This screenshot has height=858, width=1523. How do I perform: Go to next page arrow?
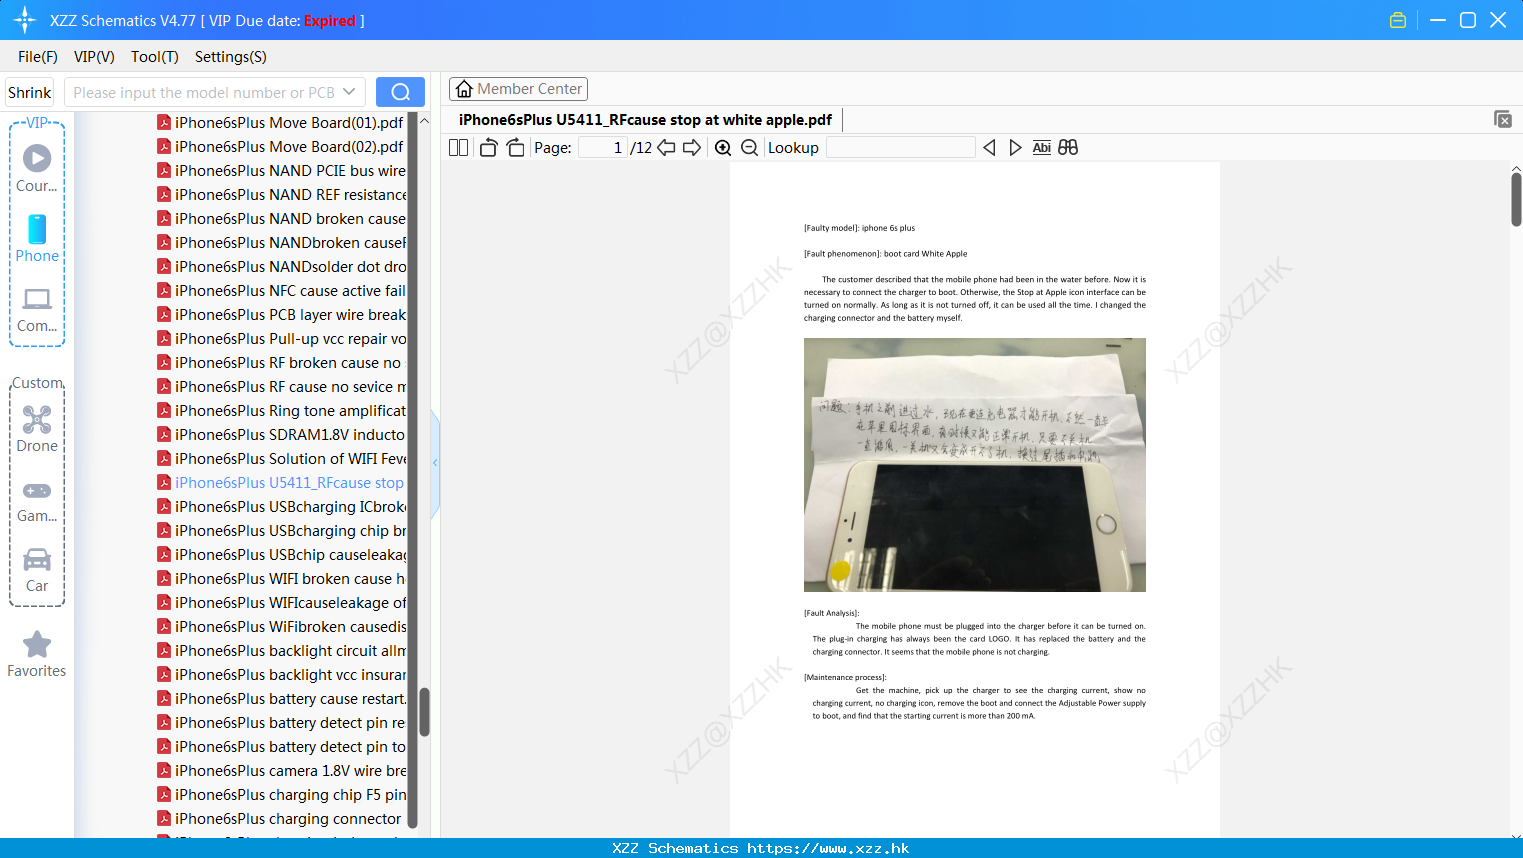click(692, 148)
